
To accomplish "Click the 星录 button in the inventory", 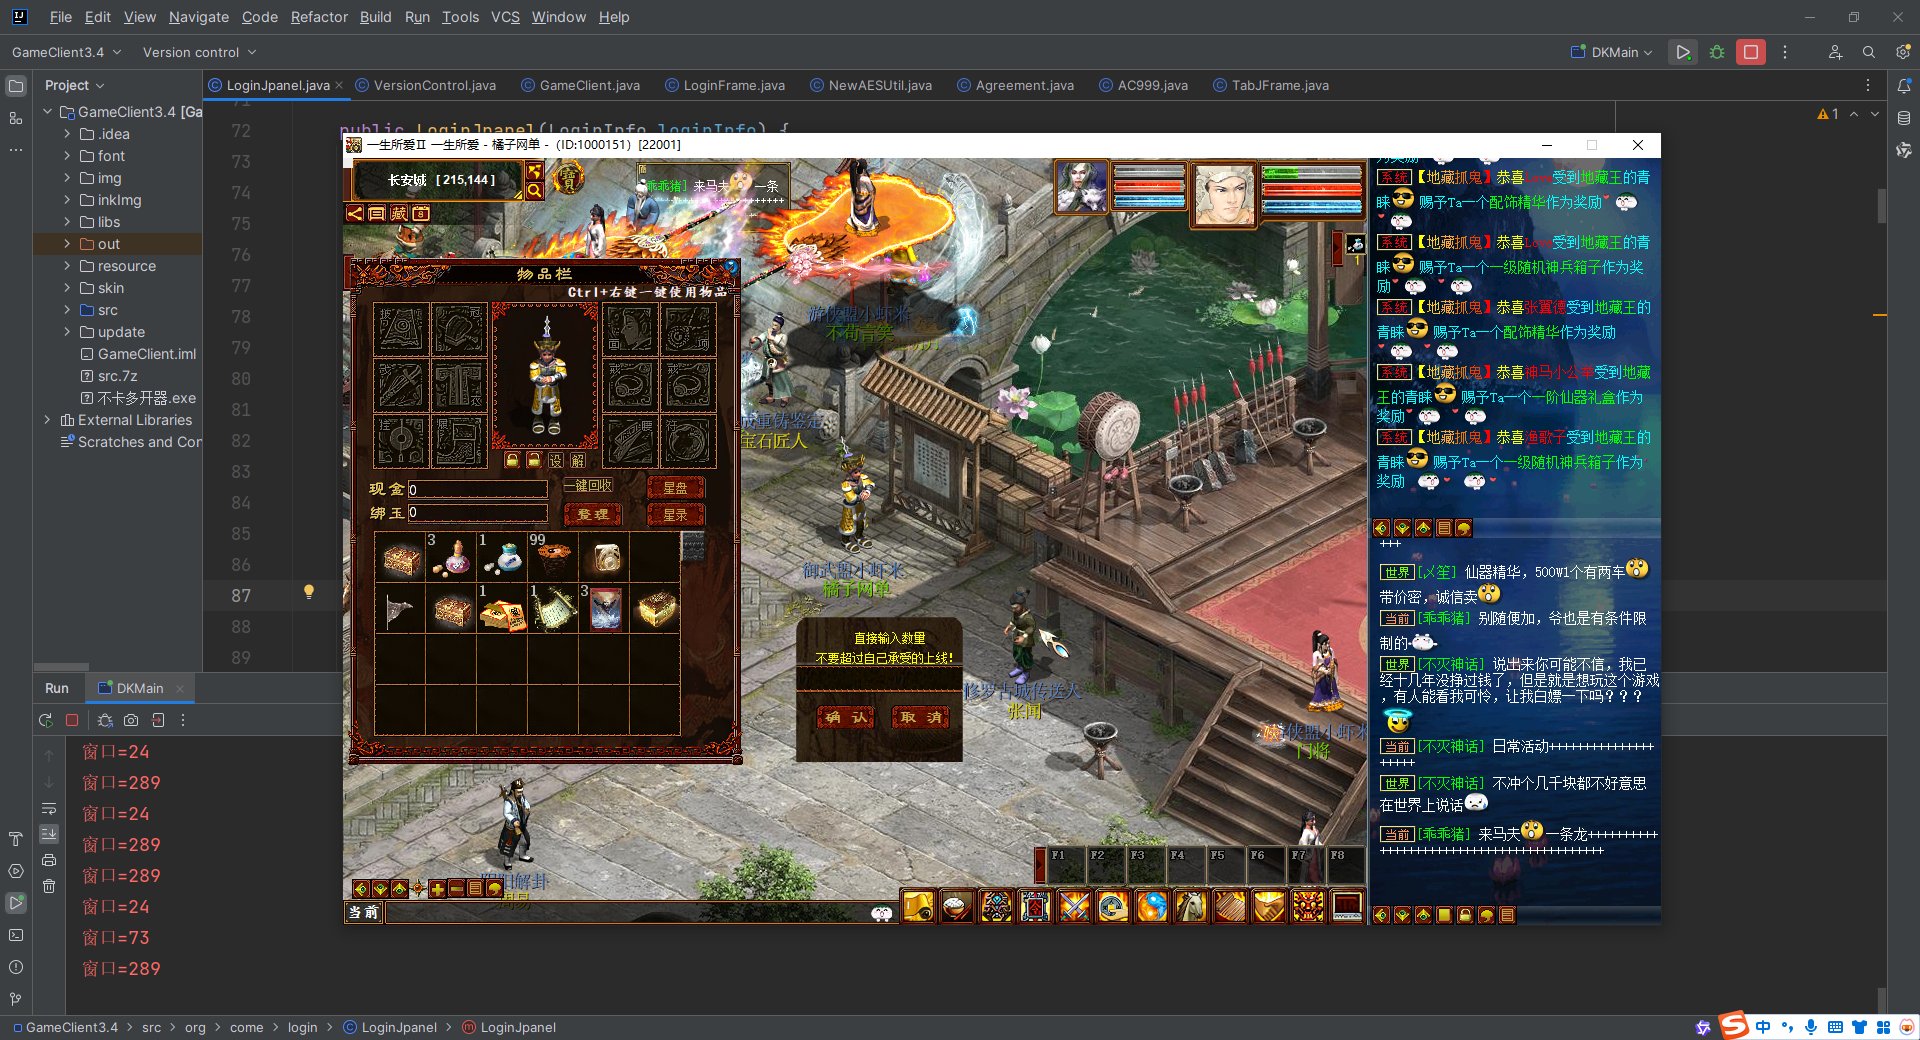I will (x=676, y=514).
